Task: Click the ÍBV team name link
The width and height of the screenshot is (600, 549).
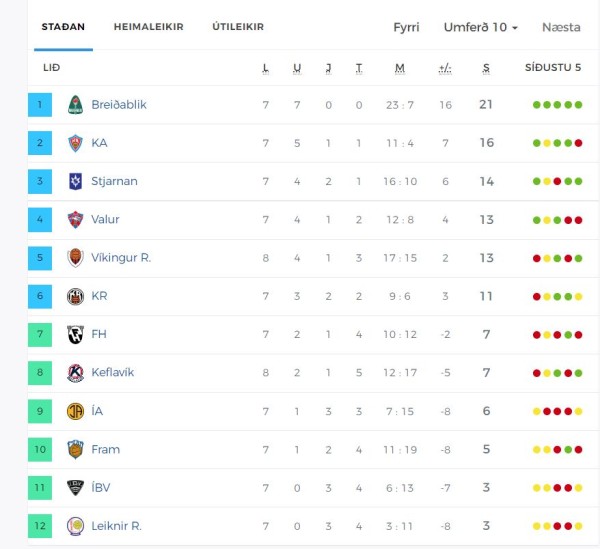Action: (101, 487)
